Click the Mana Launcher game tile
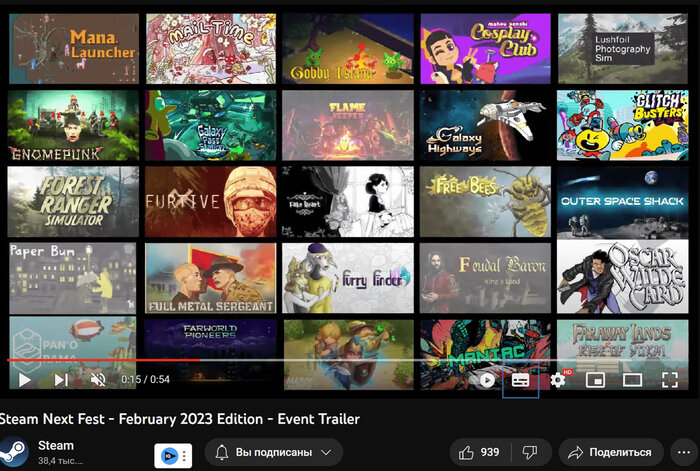The height and width of the screenshot is (471, 700). coord(74,48)
